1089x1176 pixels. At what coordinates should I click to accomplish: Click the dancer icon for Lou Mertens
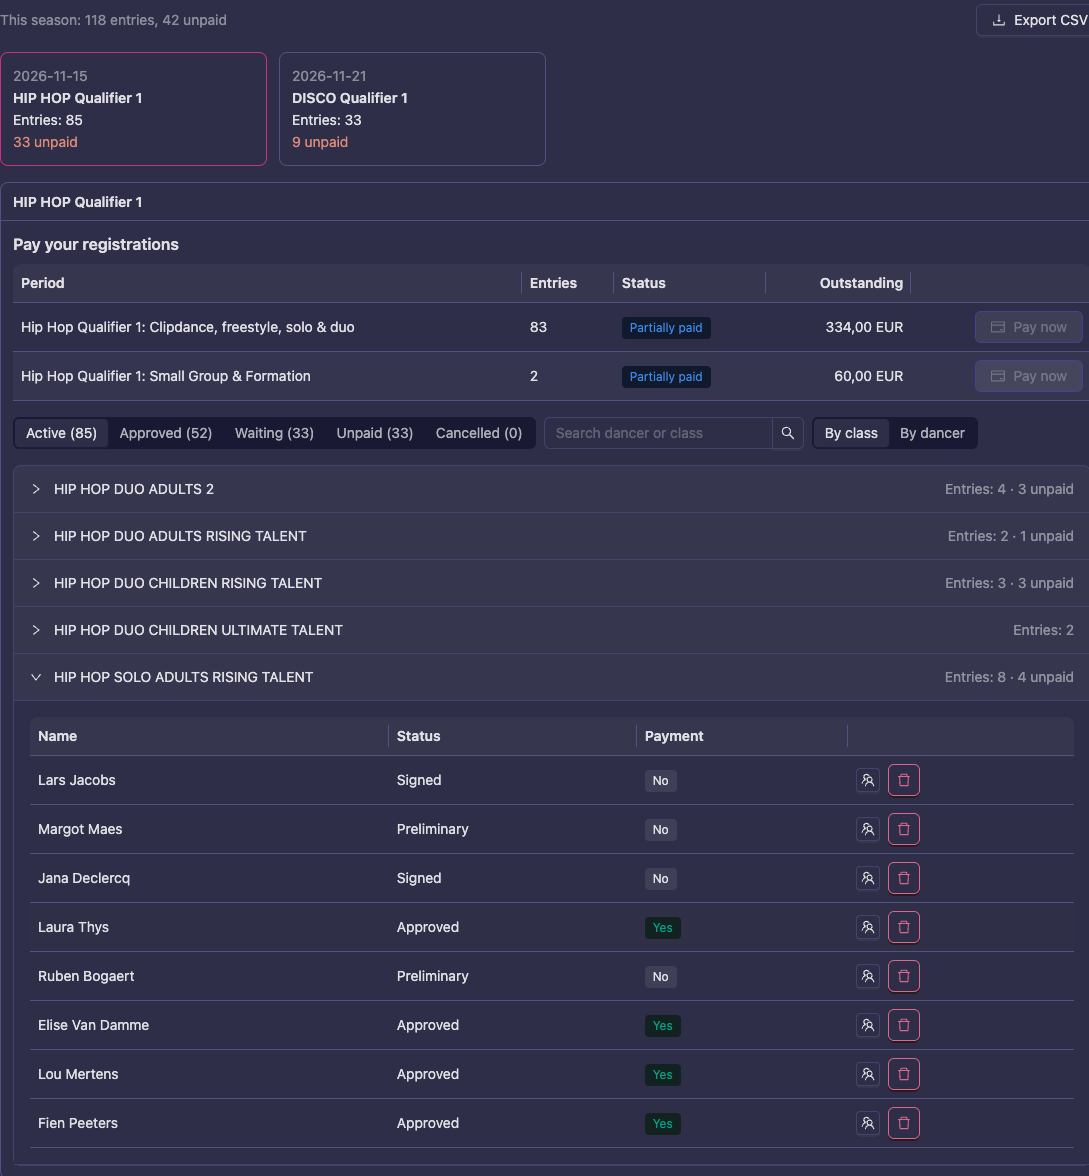[x=868, y=1074]
